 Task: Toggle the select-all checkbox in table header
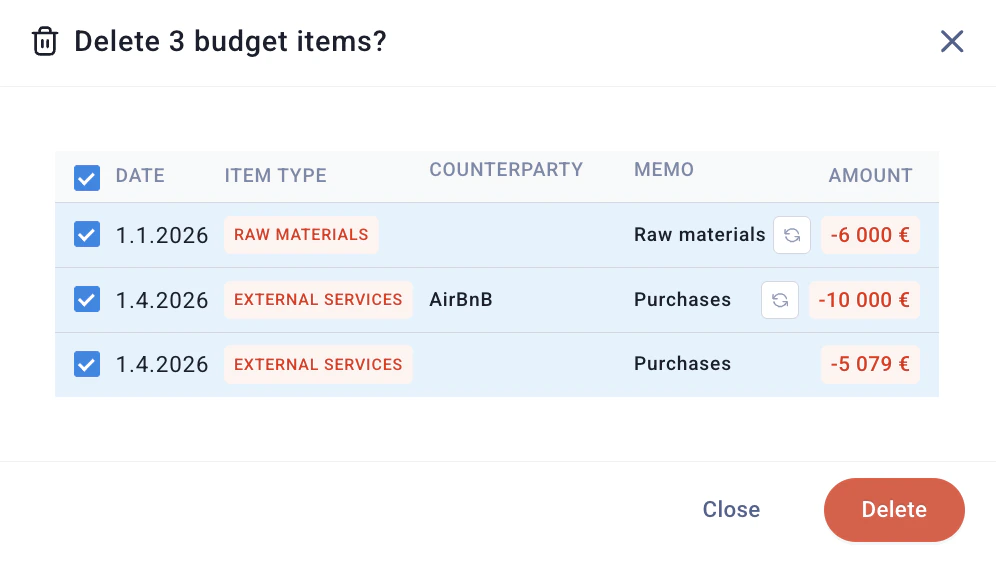(x=87, y=178)
